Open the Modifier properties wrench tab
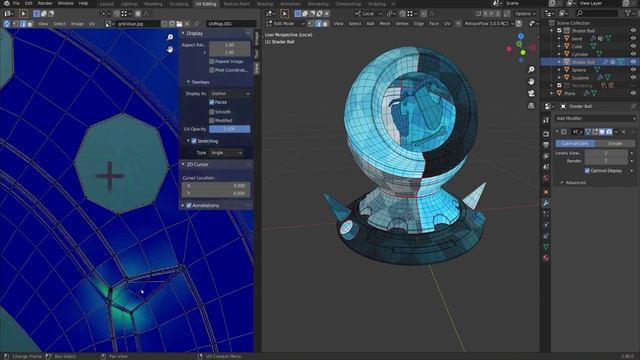This screenshot has width=640, height=360. pyautogui.click(x=546, y=203)
